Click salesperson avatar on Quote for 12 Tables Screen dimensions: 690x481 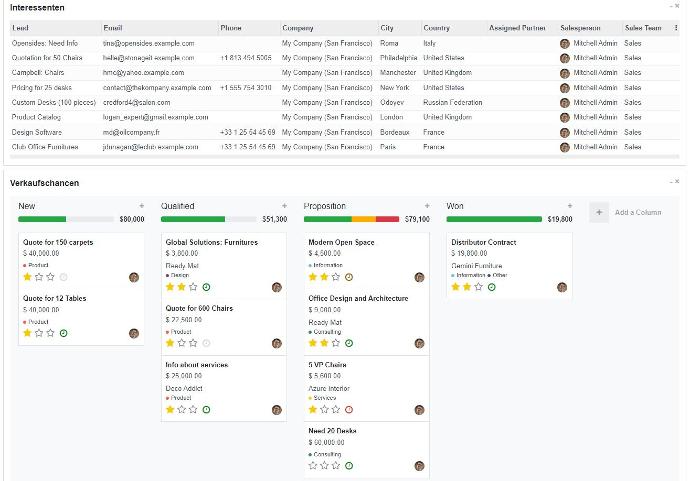tap(134, 334)
